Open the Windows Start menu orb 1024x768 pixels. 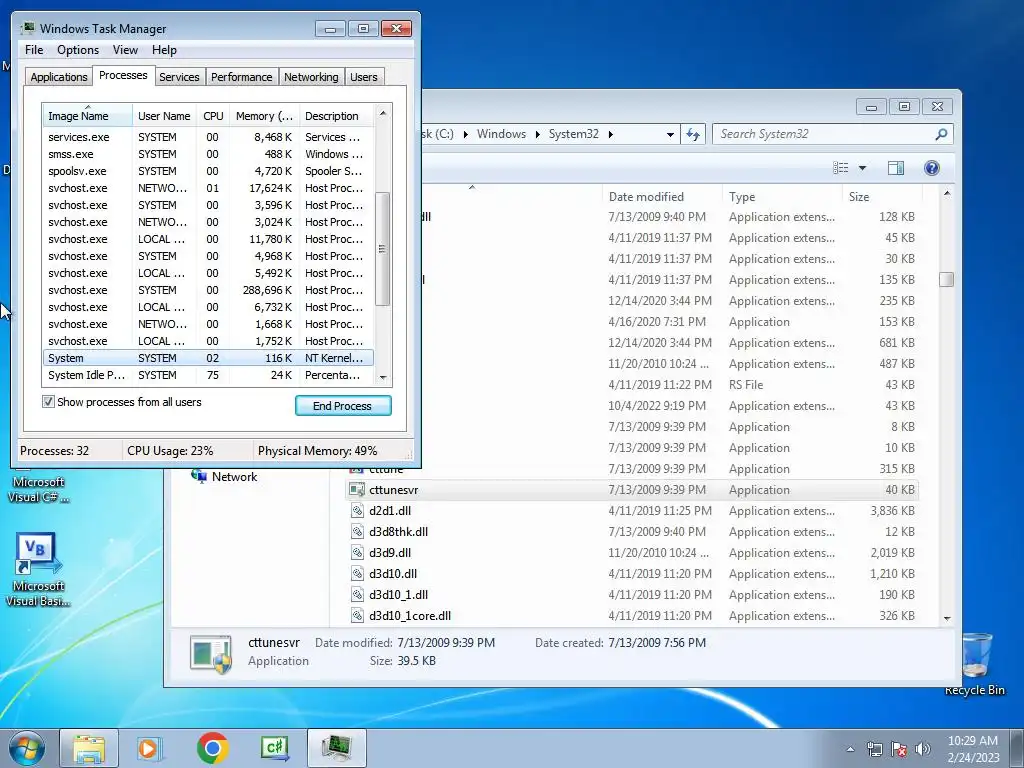(27, 748)
